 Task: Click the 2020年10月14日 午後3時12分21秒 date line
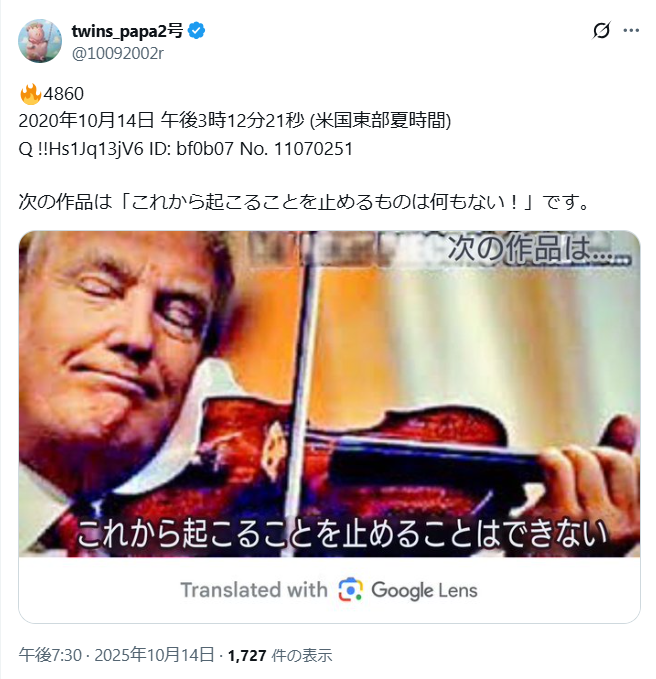[x=235, y=120]
